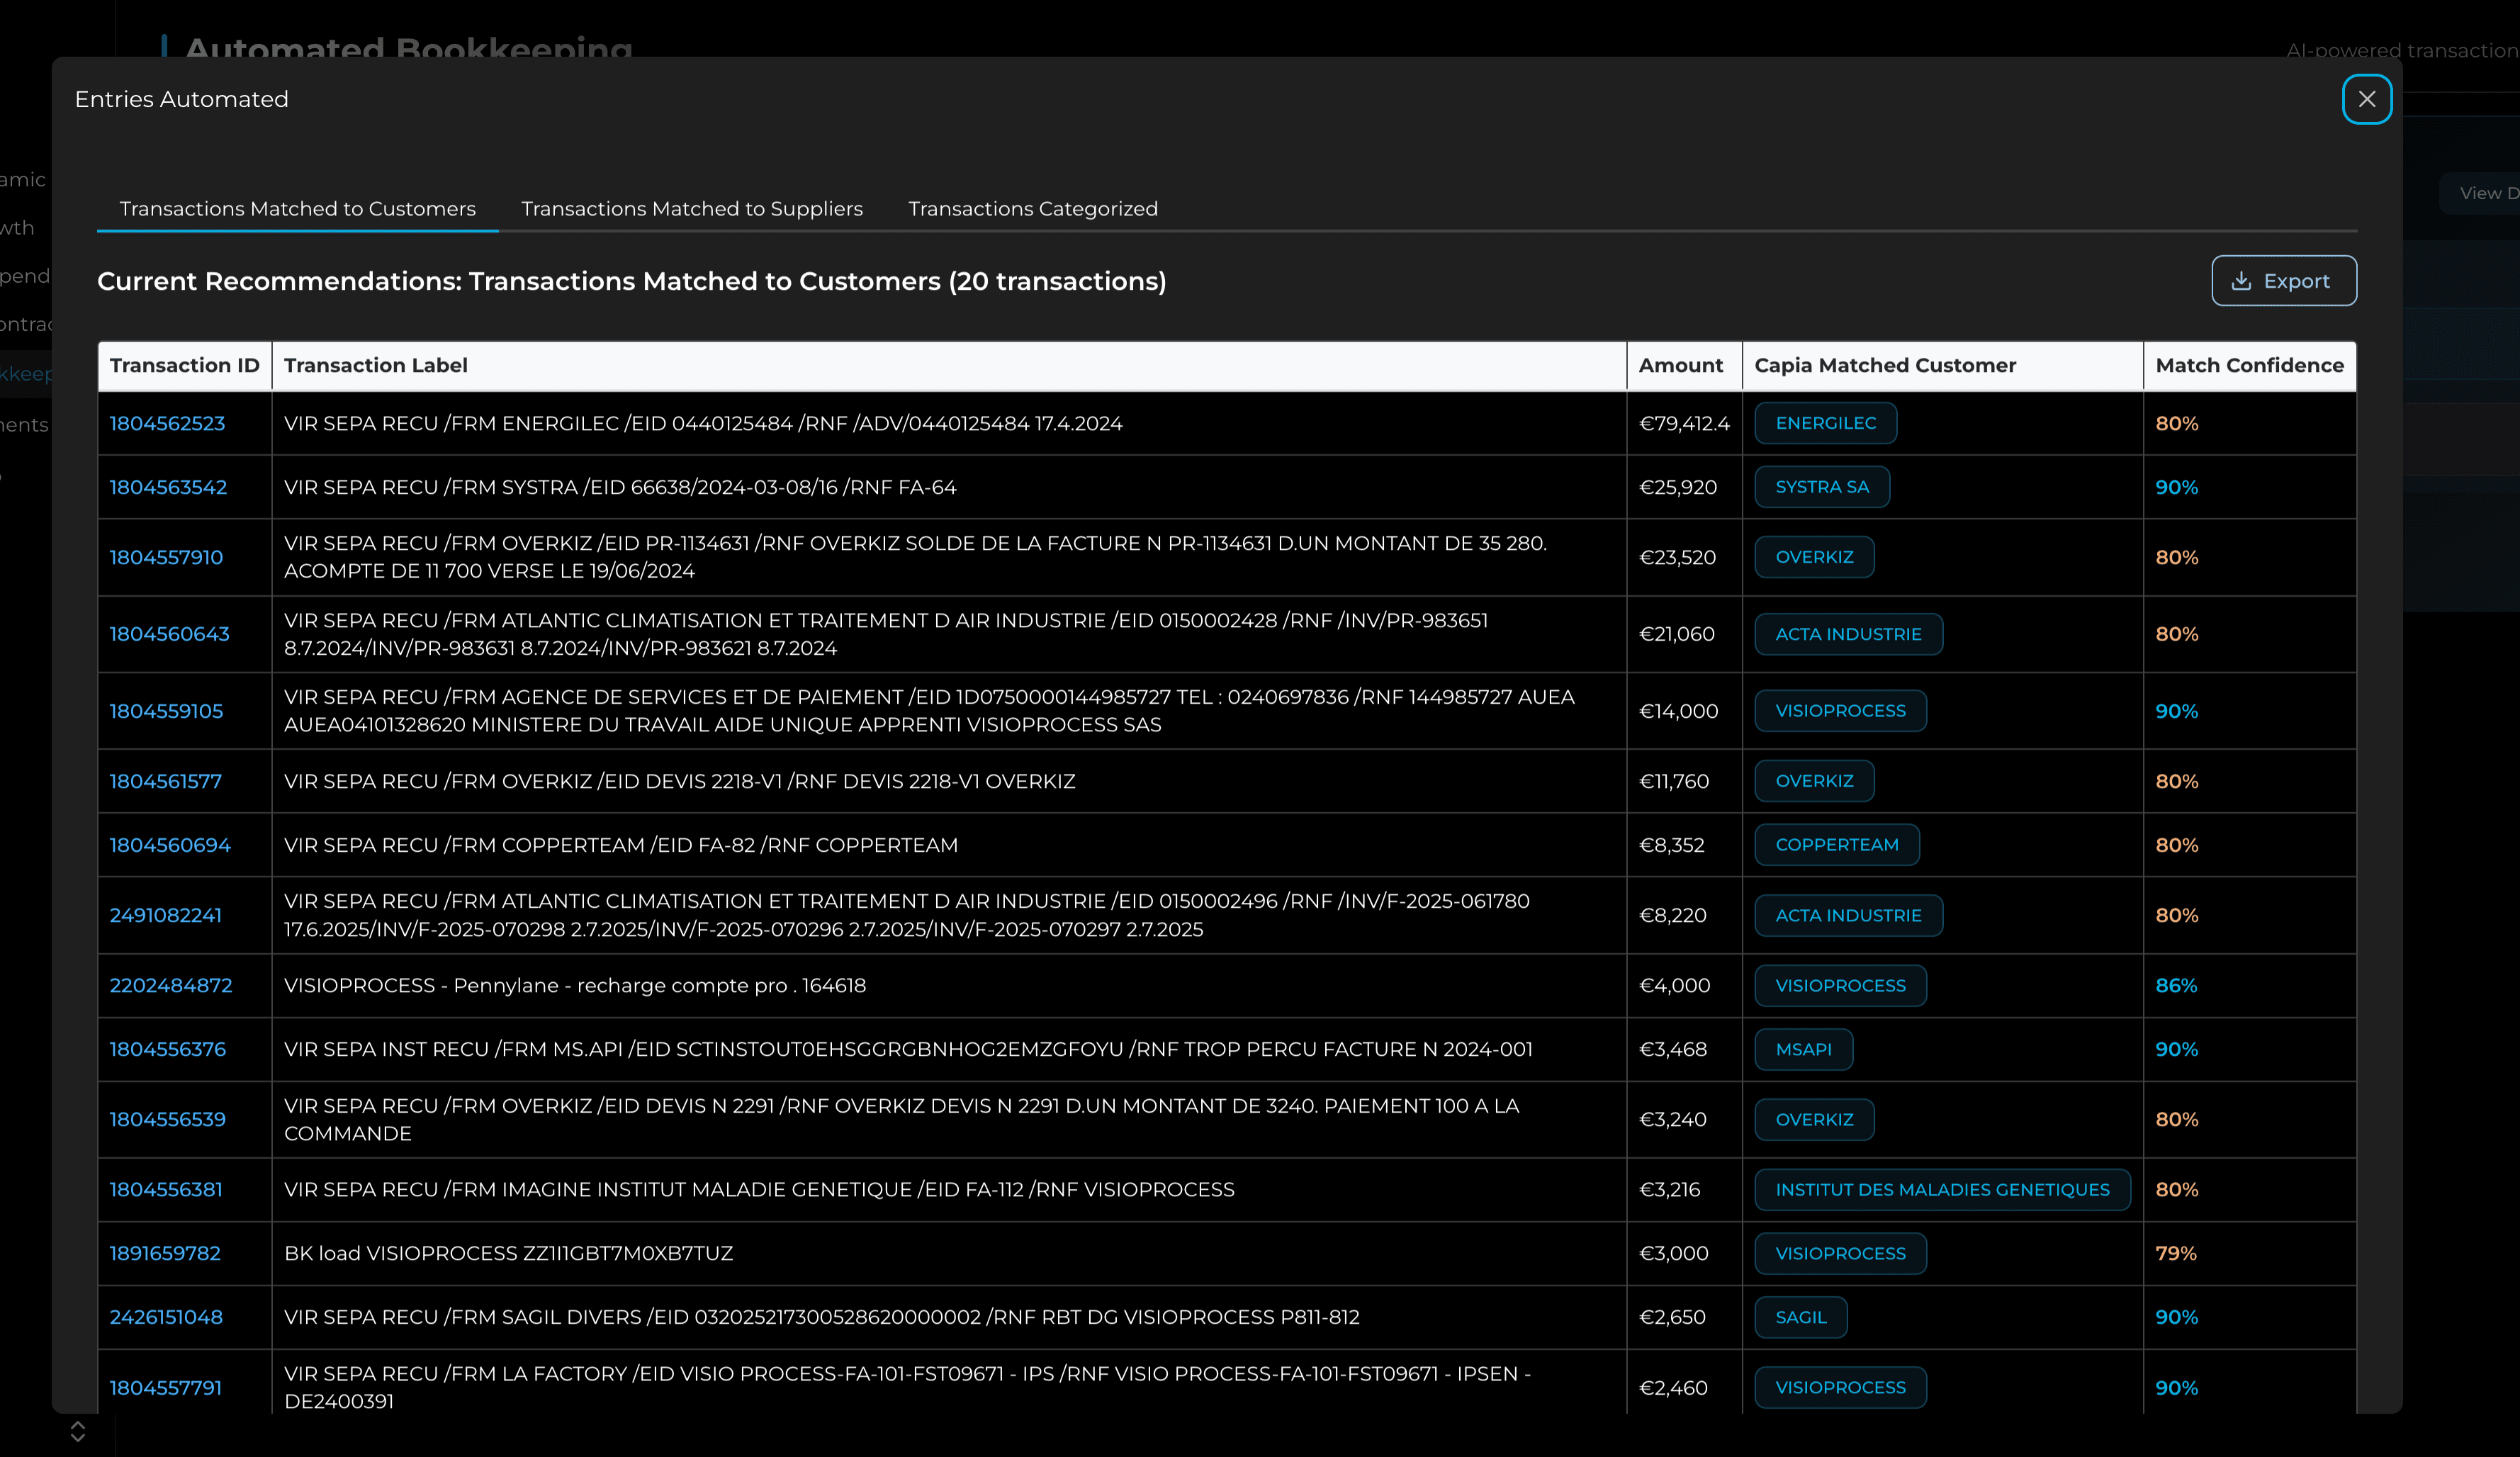The height and width of the screenshot is (1457, 2520).
Task: Click the ENERGILEC customer tag
Action: point(1825,423)
